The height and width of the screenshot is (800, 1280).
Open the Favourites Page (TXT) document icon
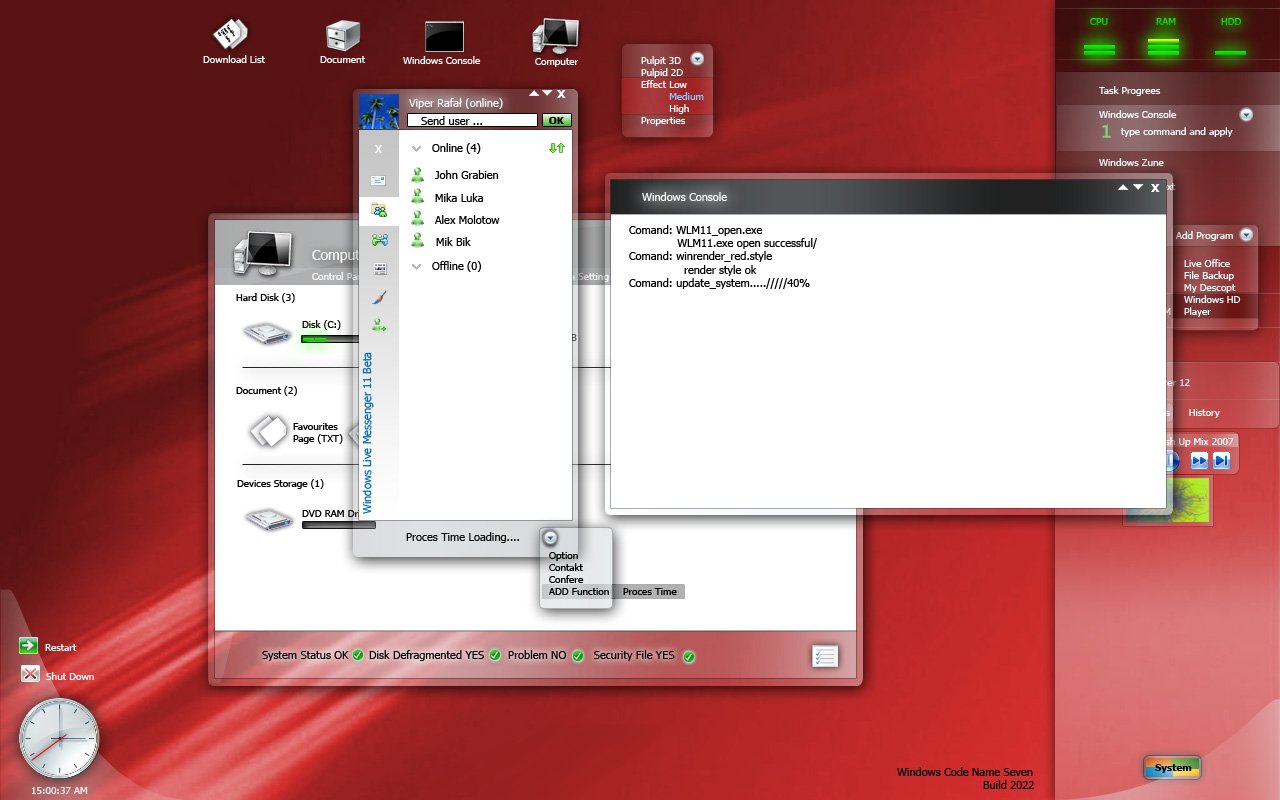(x=268, y=431)
